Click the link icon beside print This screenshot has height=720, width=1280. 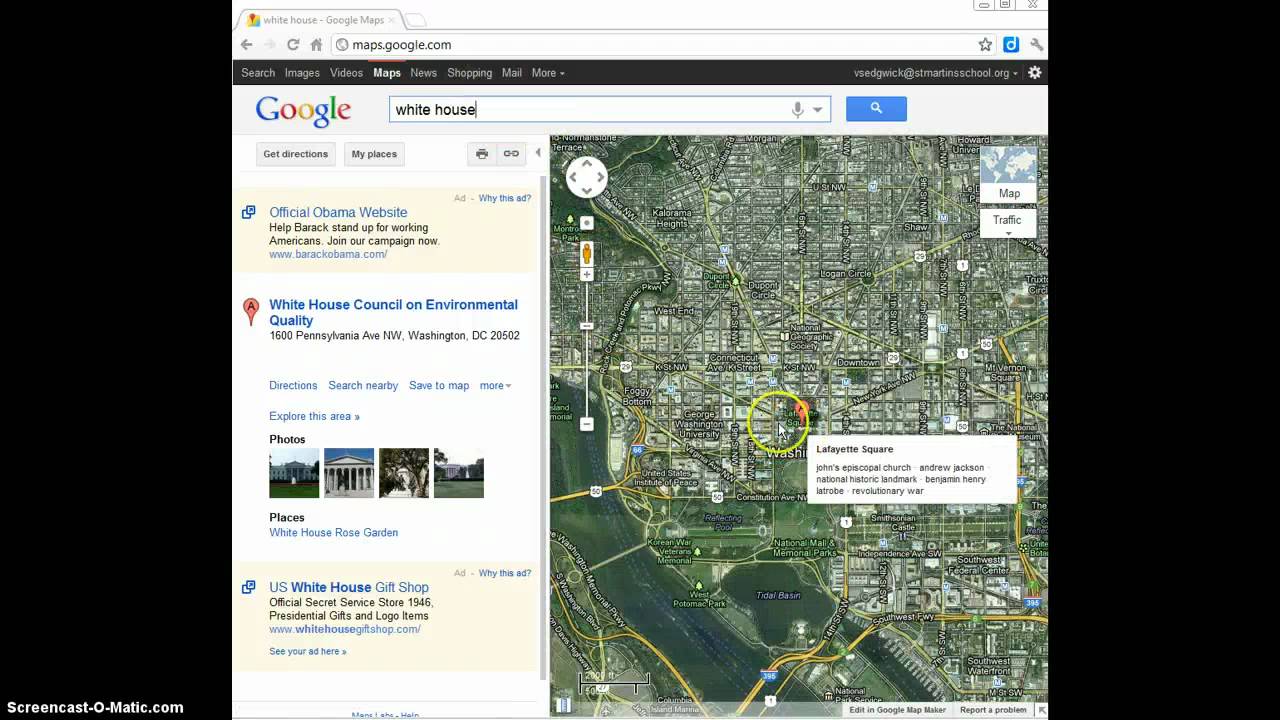pyautogui.click(x=511, y=154)
